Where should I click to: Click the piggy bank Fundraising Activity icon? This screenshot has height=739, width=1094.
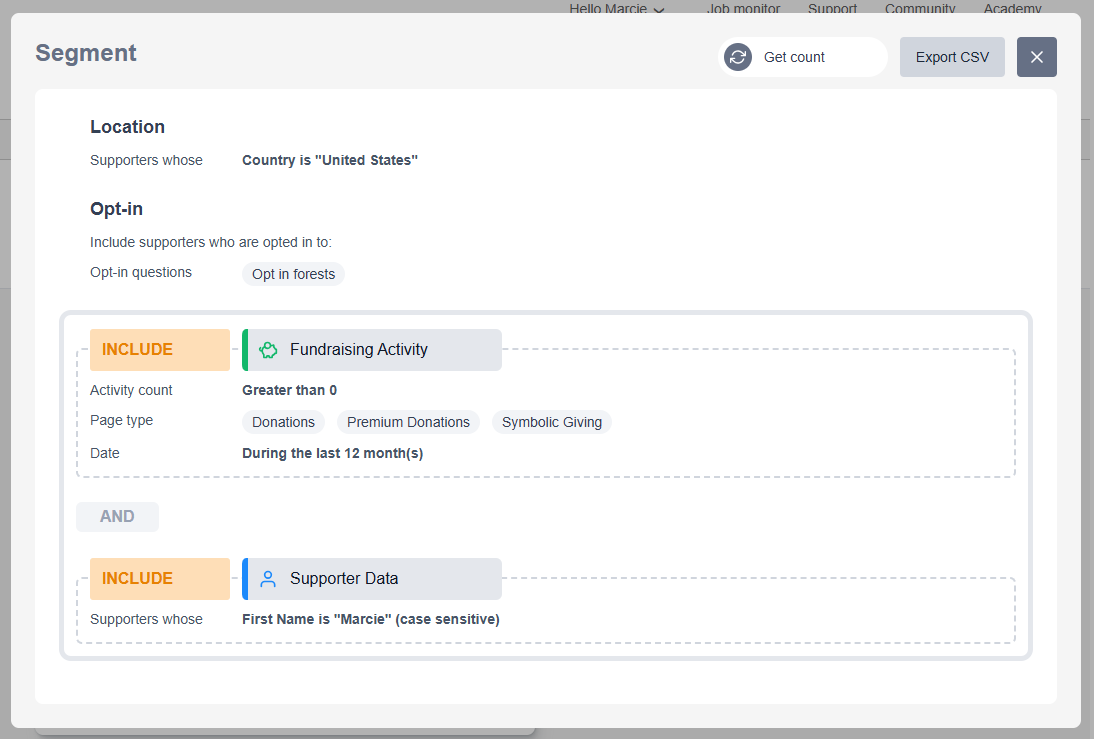point(268,350)
